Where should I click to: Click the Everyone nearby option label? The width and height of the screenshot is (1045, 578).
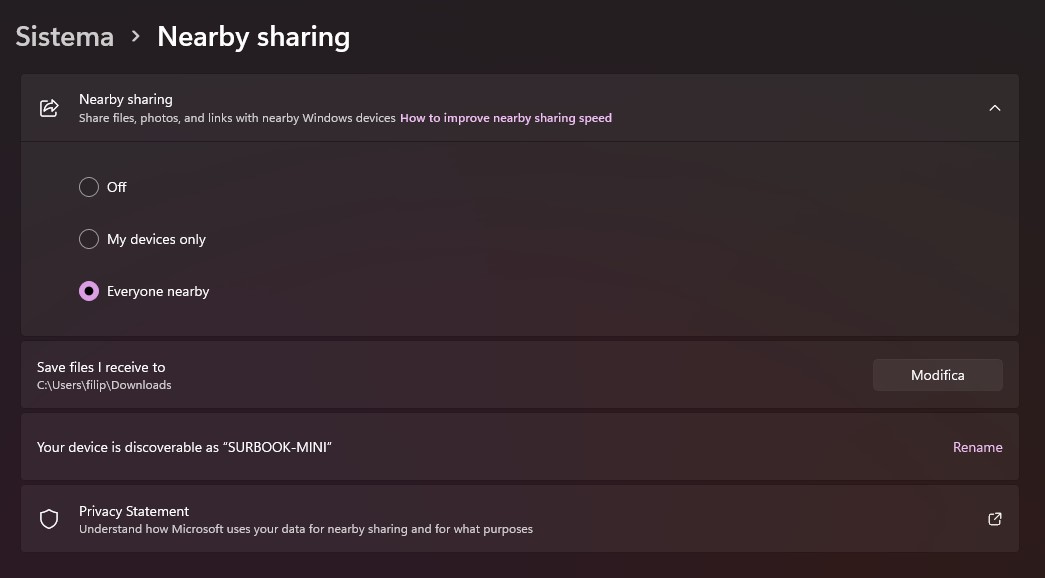158,291
